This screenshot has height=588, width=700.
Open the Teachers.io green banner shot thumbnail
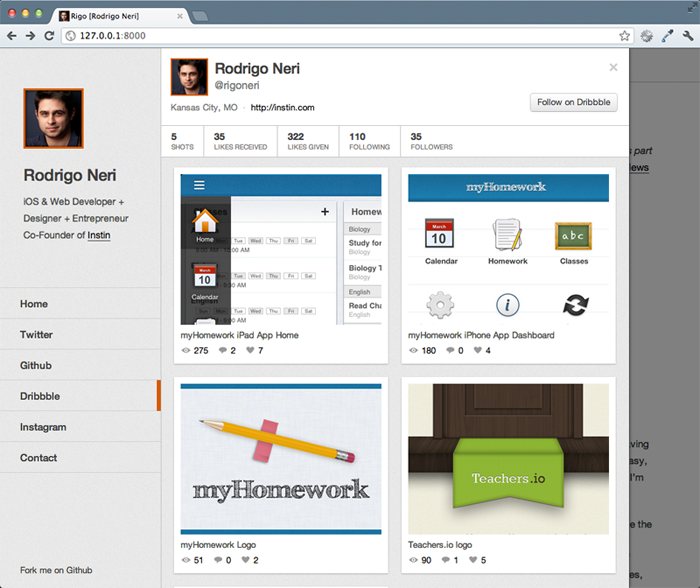pos(508,459)
